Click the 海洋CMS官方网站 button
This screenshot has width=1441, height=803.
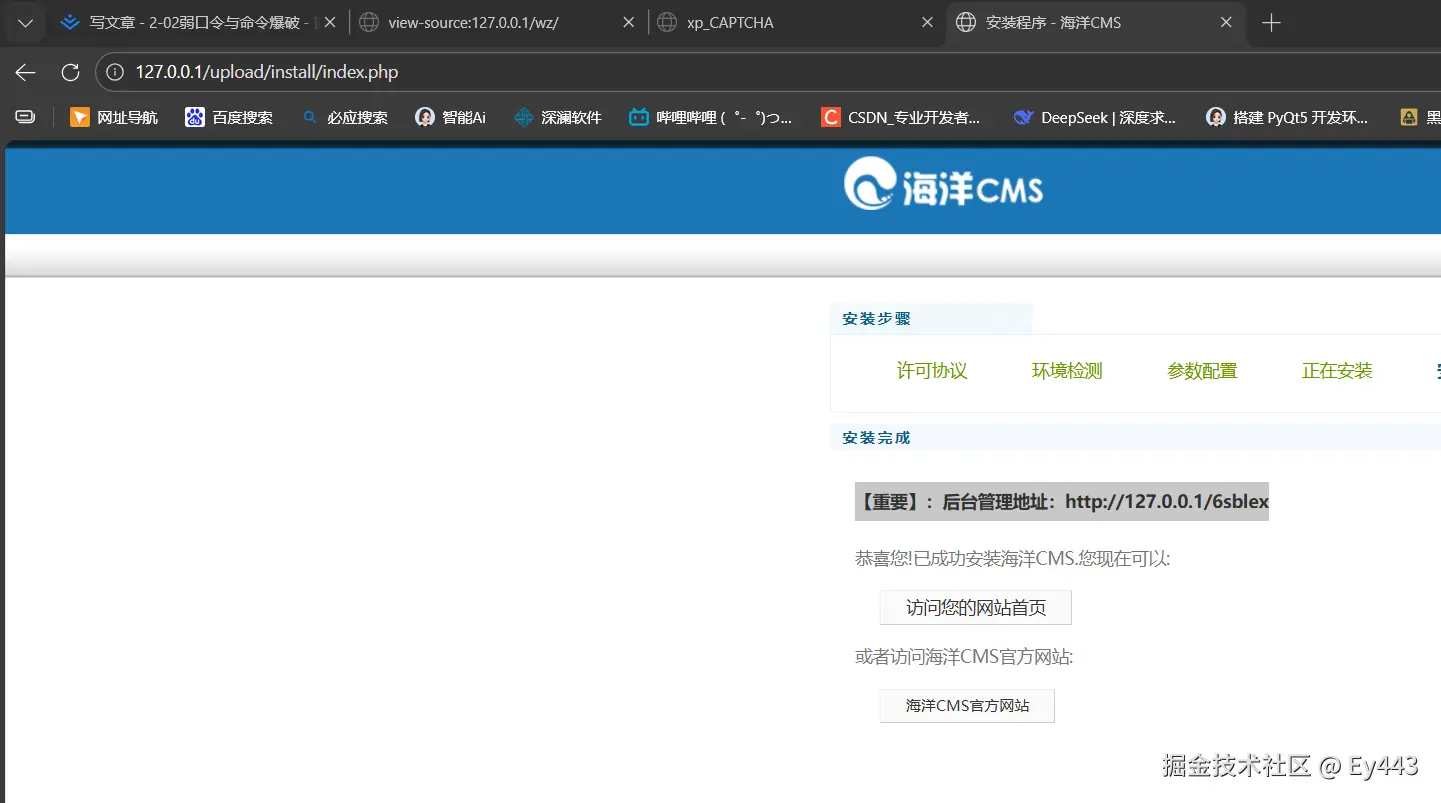(967, 706)
